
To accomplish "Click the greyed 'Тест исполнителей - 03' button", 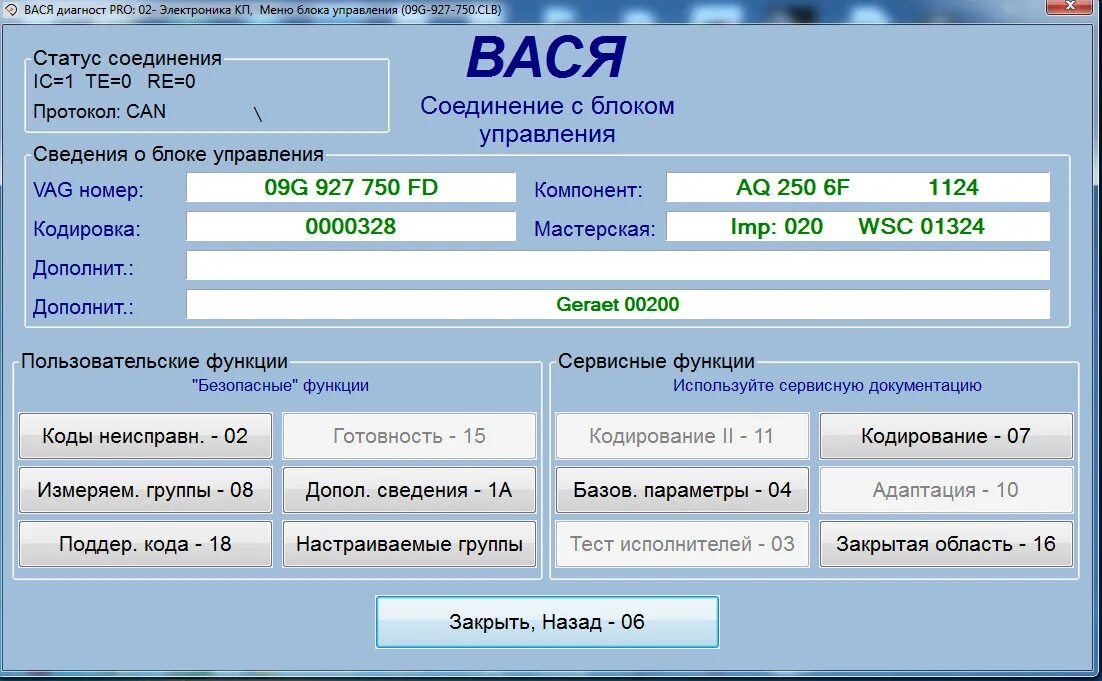I will [x=682, y=544].
